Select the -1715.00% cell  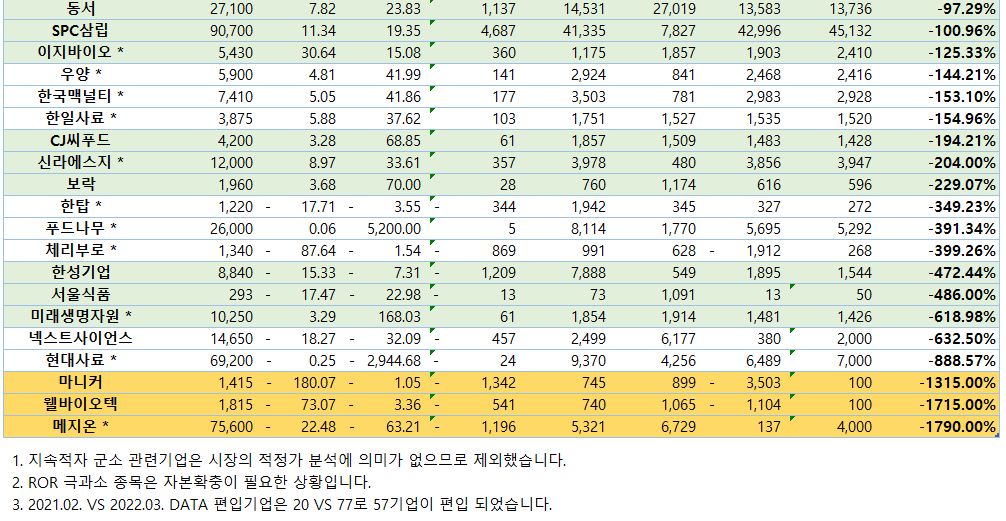958,404
